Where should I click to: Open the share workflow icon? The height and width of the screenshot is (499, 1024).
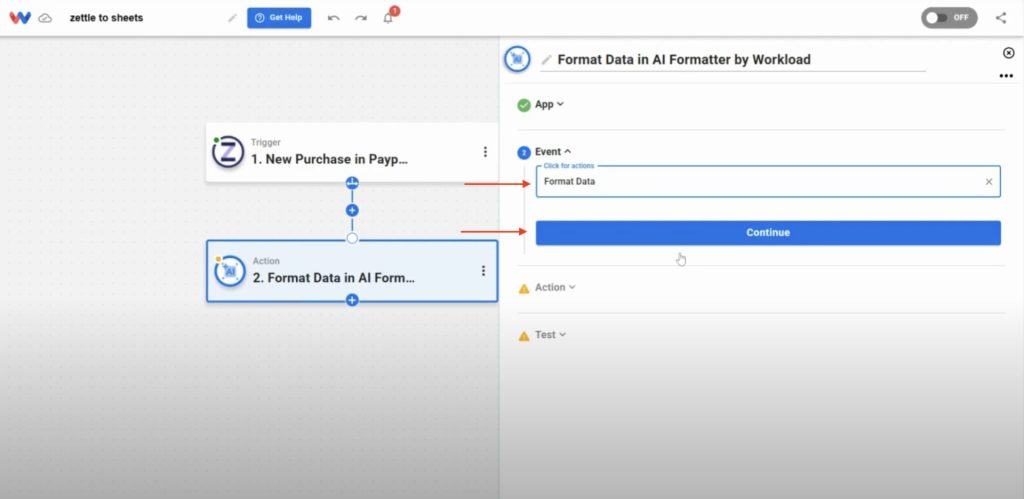[1000, 18]
